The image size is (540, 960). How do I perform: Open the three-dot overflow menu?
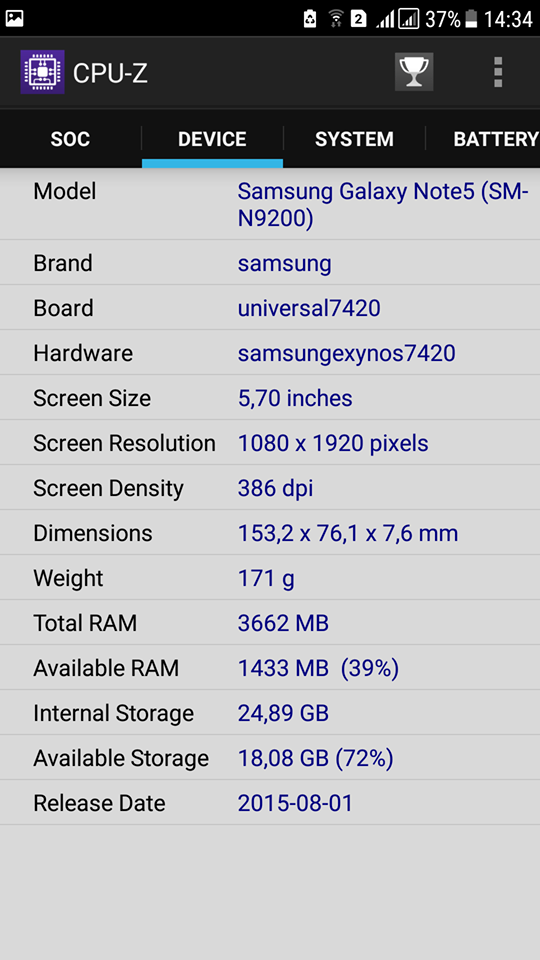pos(498,72)
